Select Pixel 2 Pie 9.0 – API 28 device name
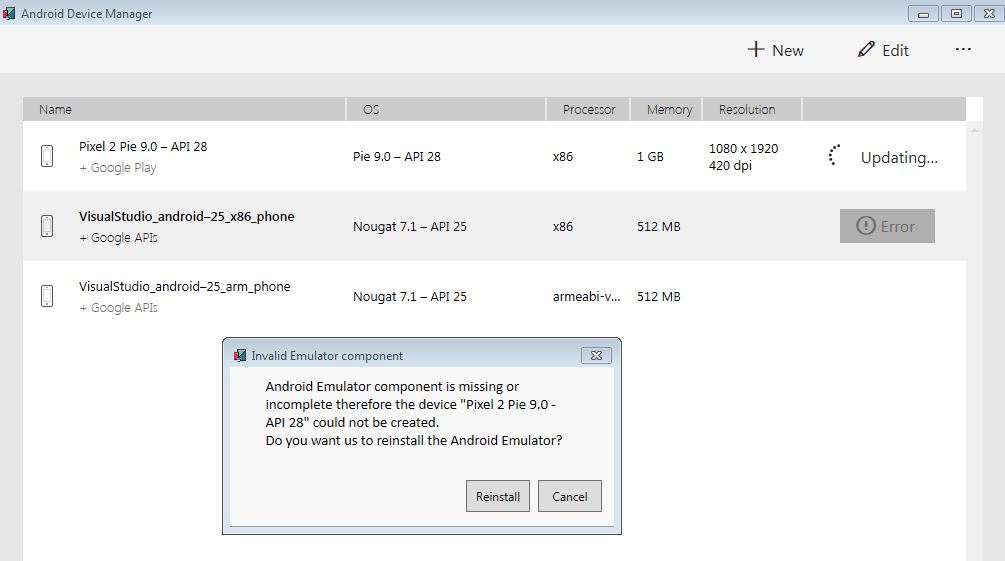 pos(143,146)
